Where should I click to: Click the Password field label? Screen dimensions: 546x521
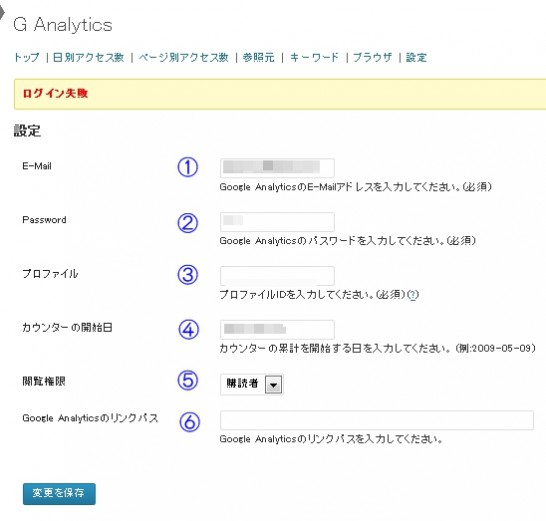[44, 220]
